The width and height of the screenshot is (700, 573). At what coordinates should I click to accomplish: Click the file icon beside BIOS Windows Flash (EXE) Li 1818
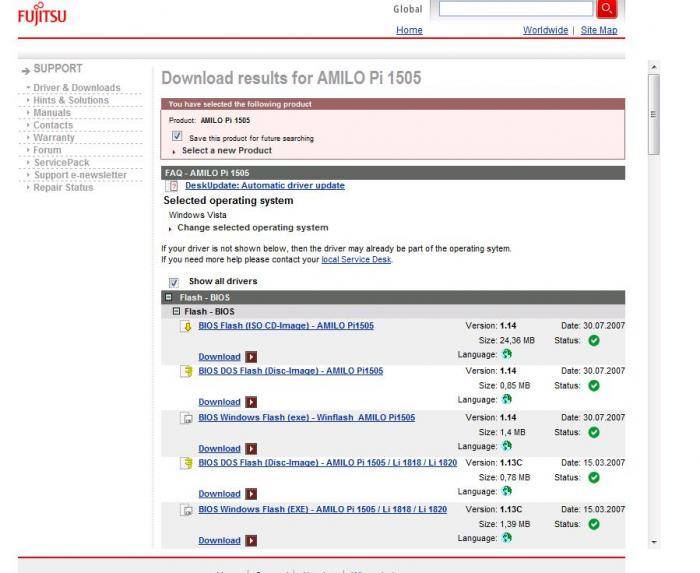(187, 510)
